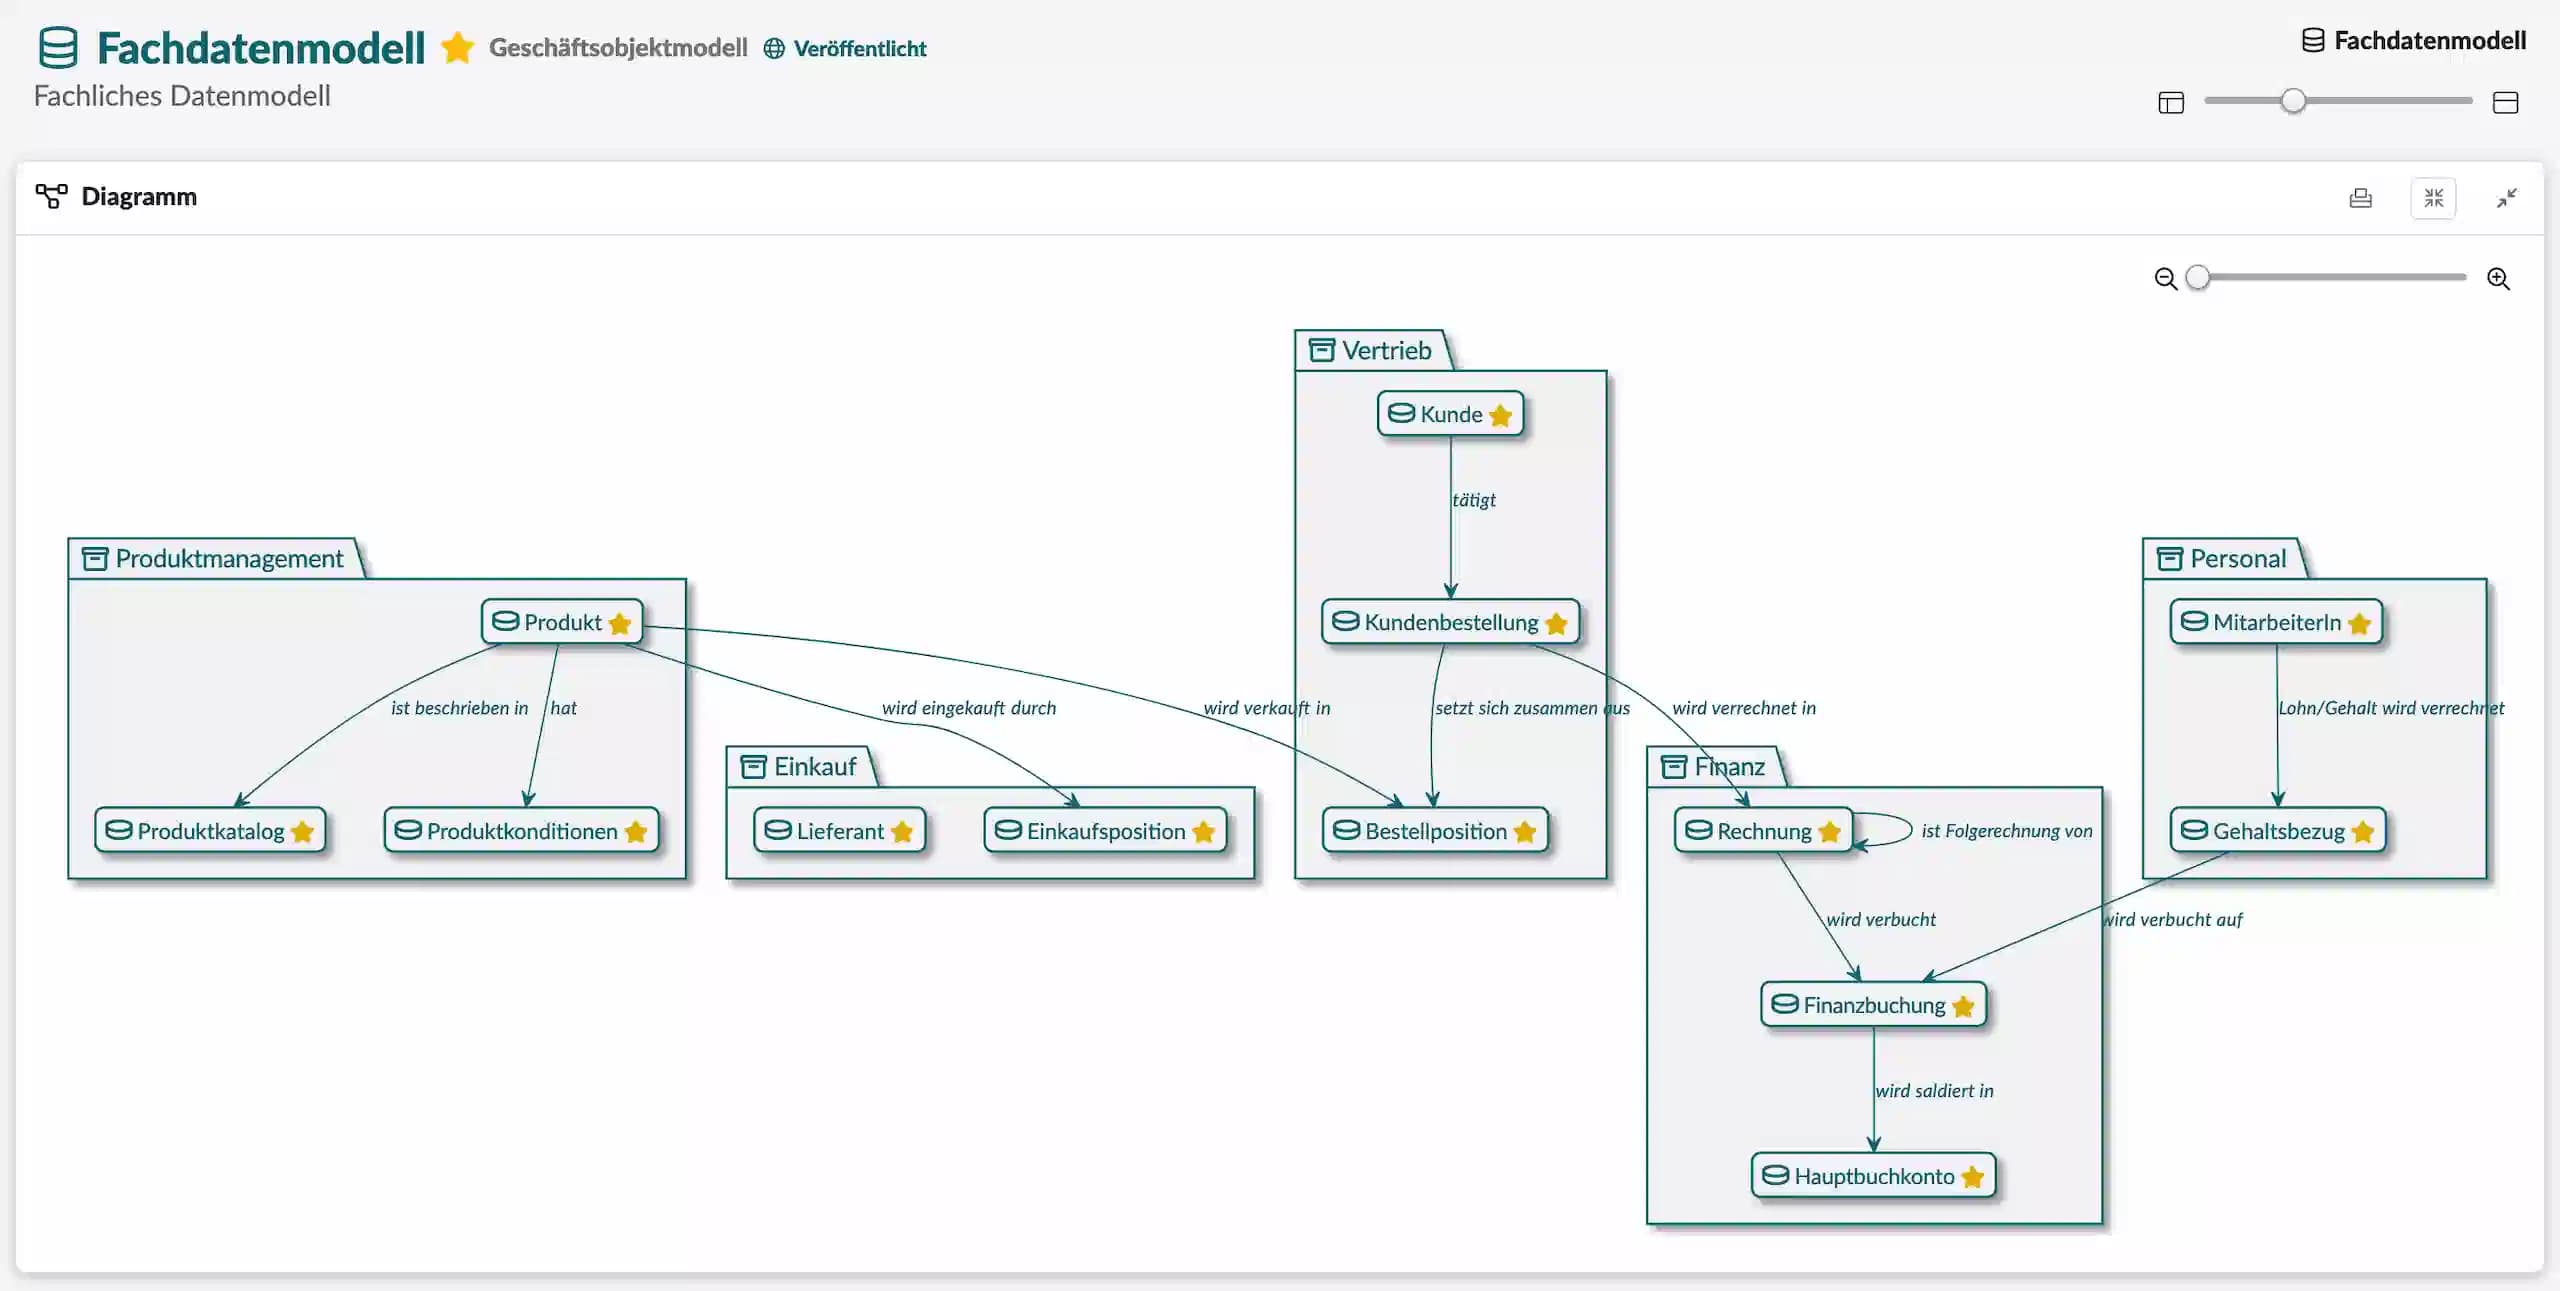This screenshot has height=1291, width=2560.
Task: Click the Fachdatenmodell database icon in header
Action: (58, 48)
